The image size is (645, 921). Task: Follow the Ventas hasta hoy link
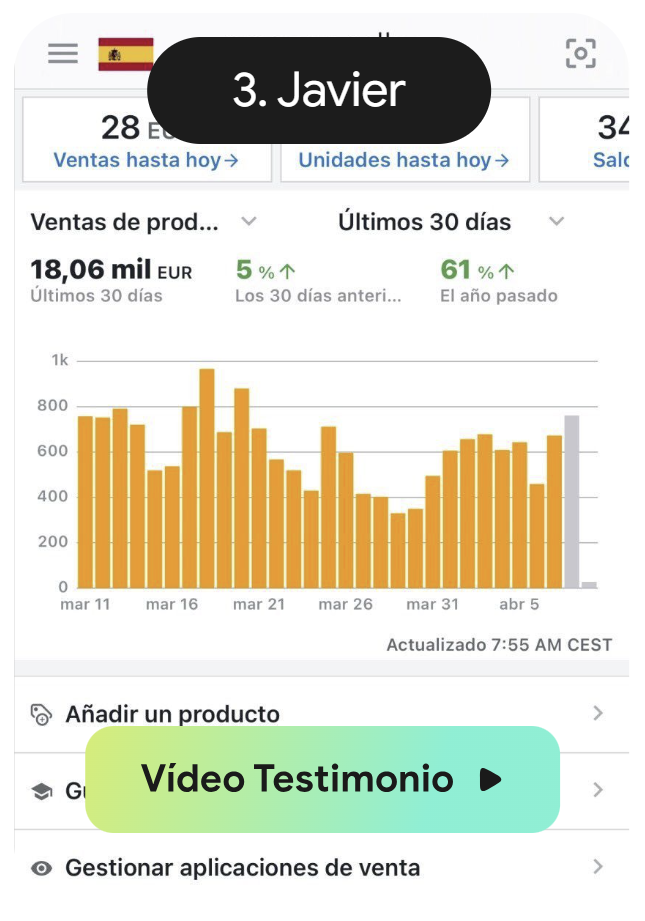[x=143, y=160]
